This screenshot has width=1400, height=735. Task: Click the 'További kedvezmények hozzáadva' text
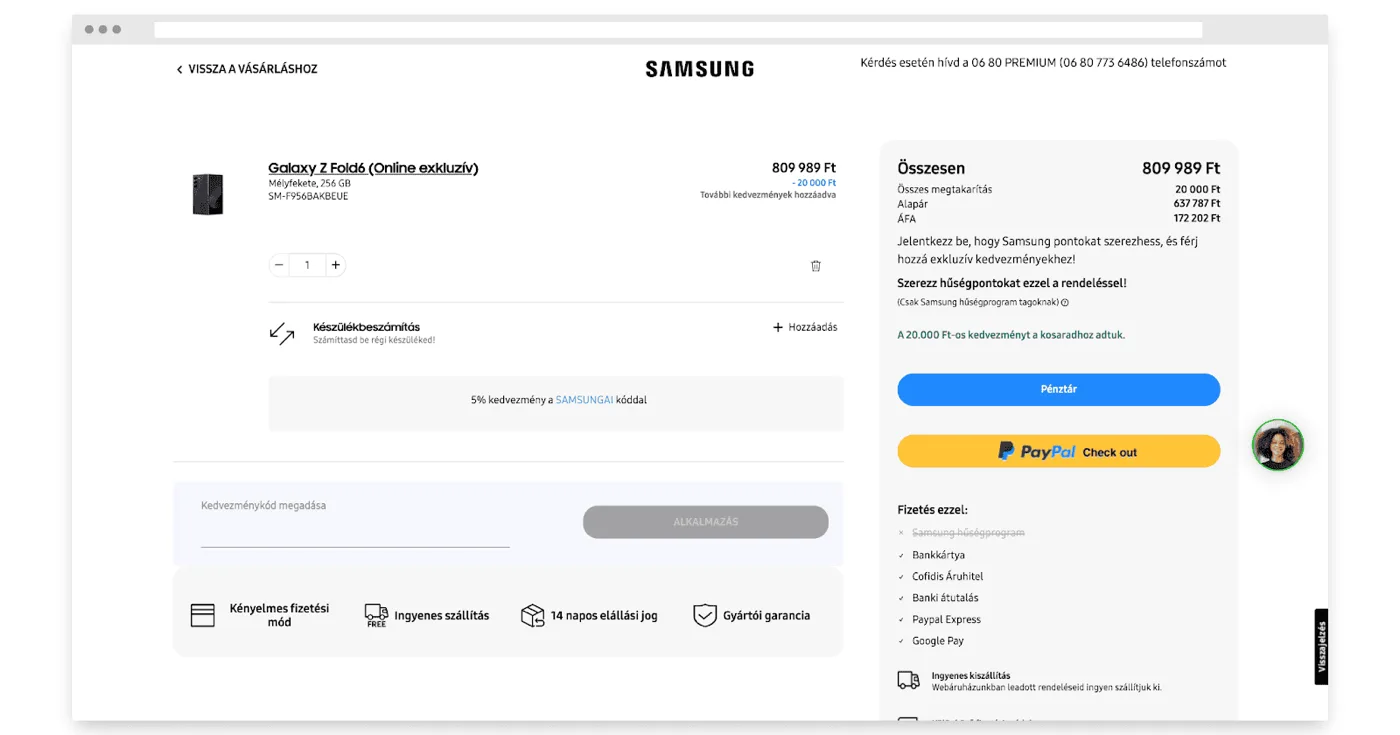768,195
